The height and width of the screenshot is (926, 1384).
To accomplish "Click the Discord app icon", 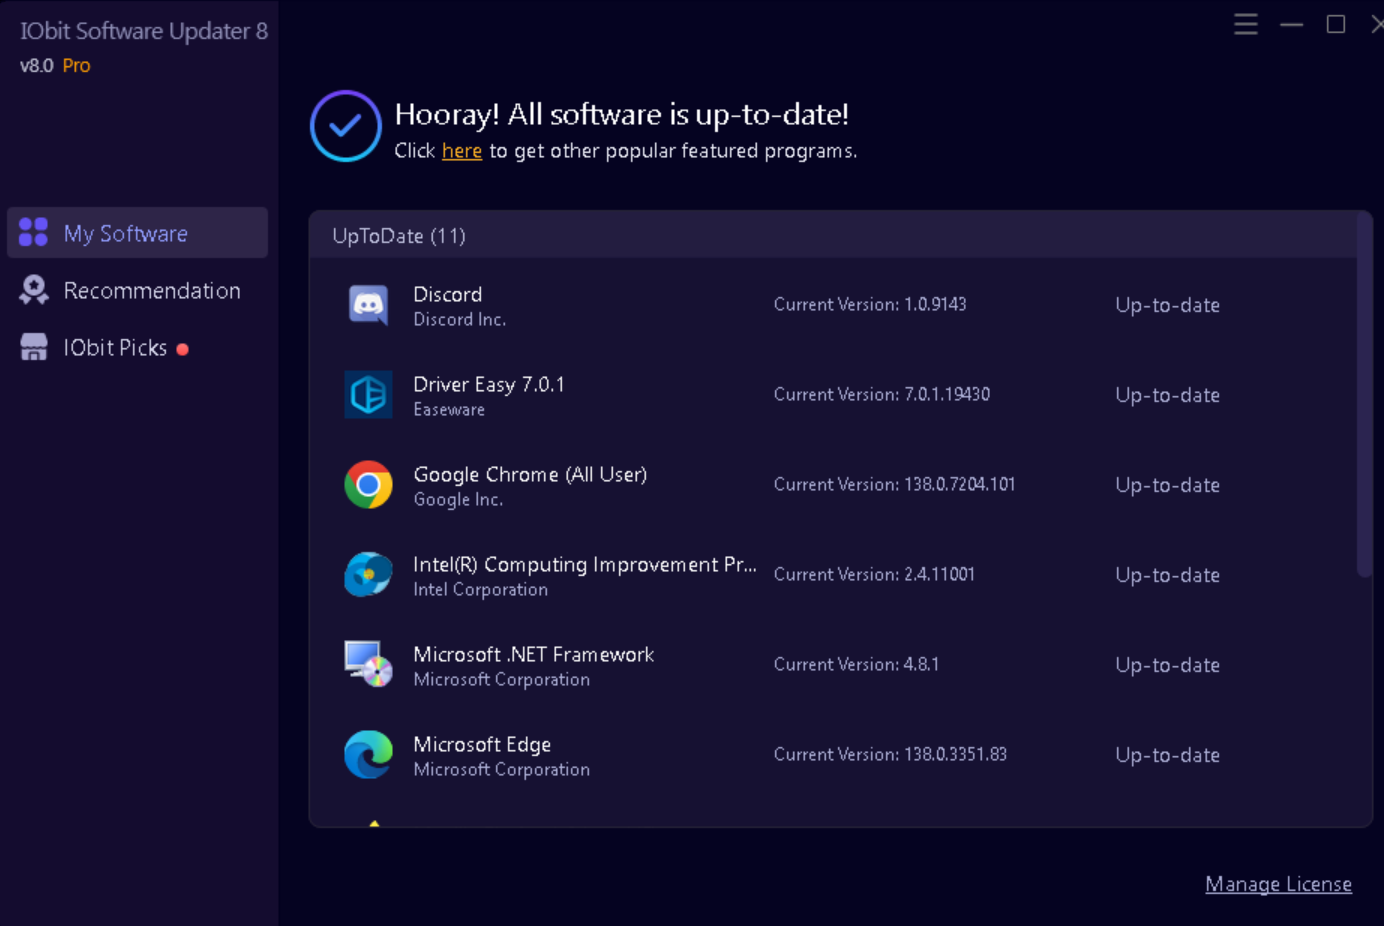I will click(x=368, y=304).
